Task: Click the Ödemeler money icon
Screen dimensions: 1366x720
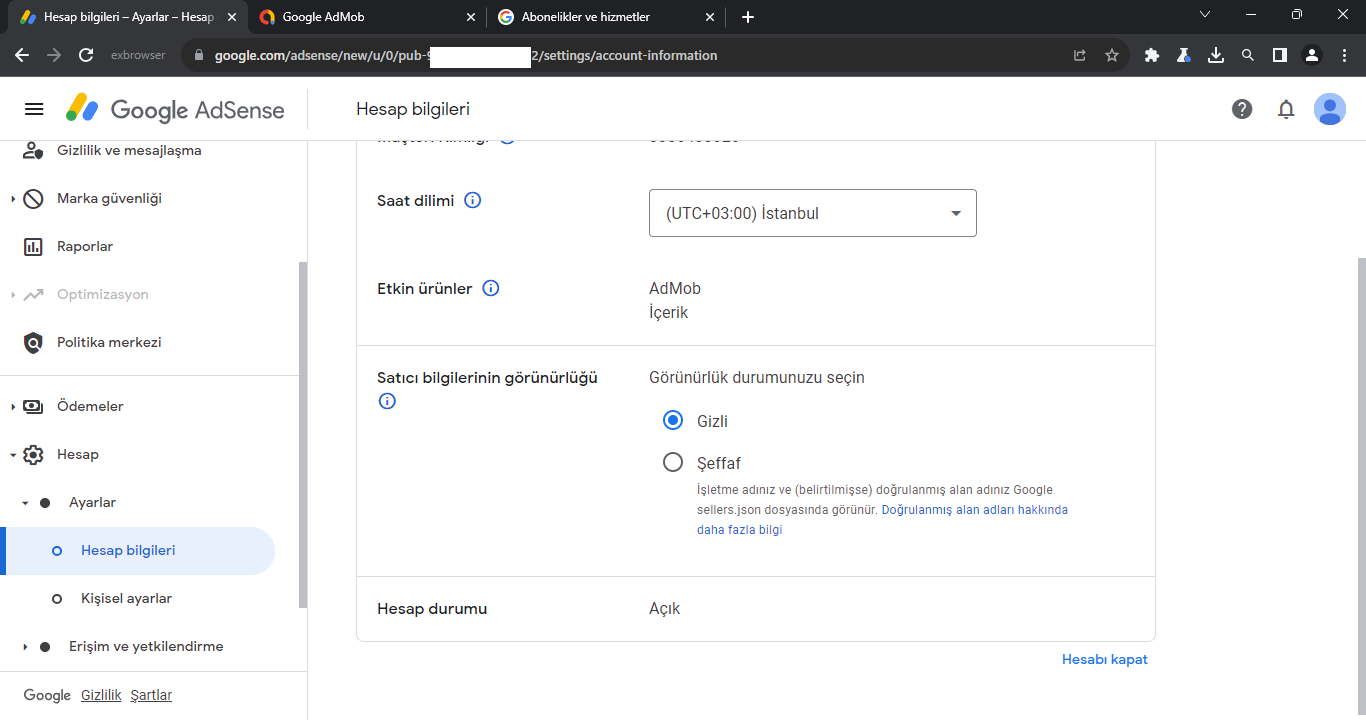Action: [33, 407]
